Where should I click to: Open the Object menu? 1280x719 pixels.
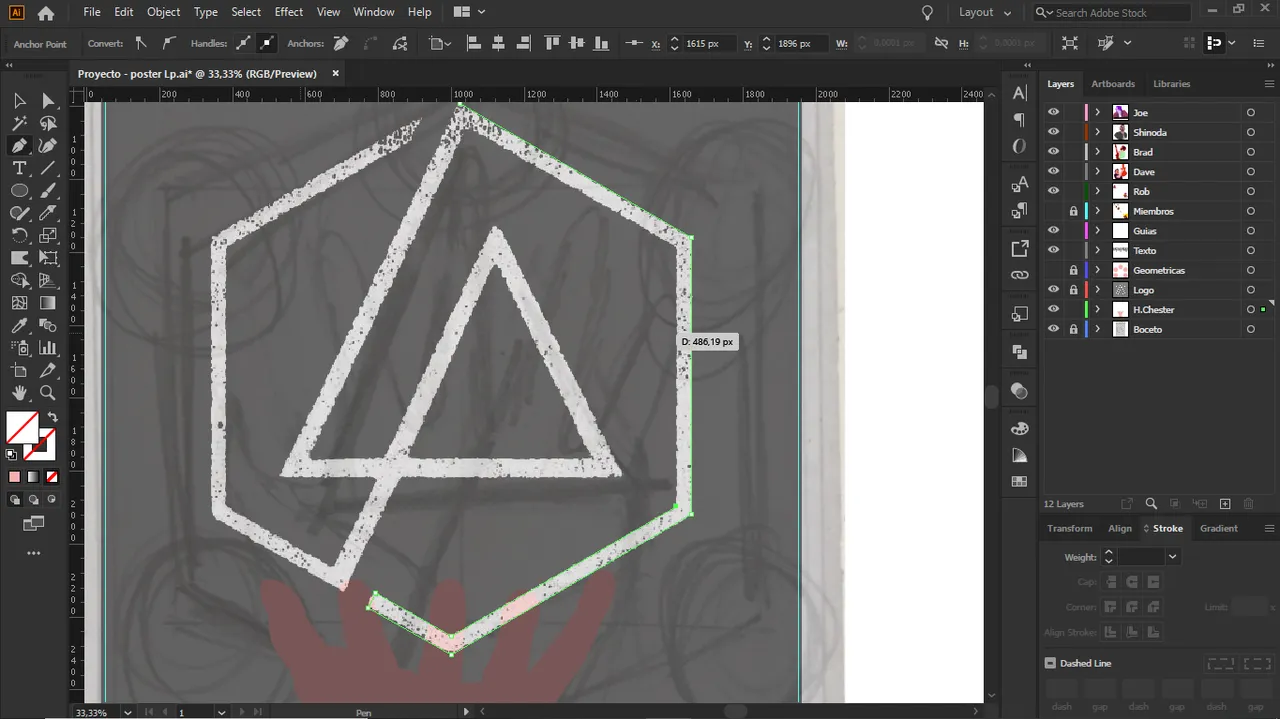pos(164,12)
